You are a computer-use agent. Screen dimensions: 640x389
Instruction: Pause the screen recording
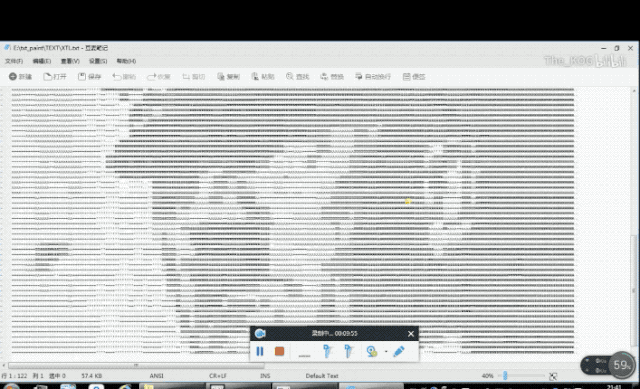click(260, 351)
